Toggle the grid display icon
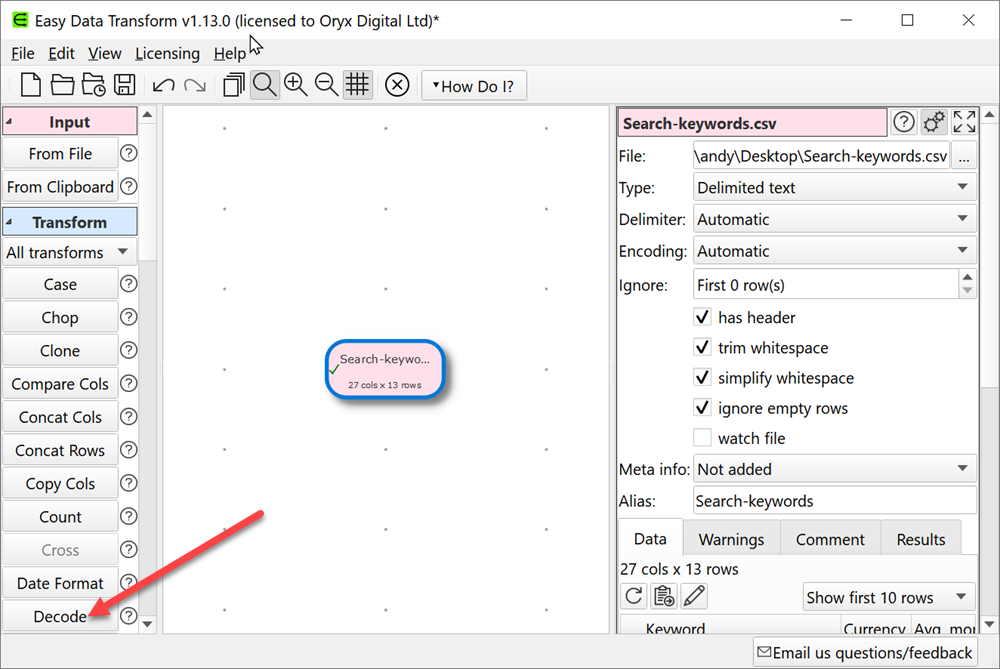 tap(357, 85)
